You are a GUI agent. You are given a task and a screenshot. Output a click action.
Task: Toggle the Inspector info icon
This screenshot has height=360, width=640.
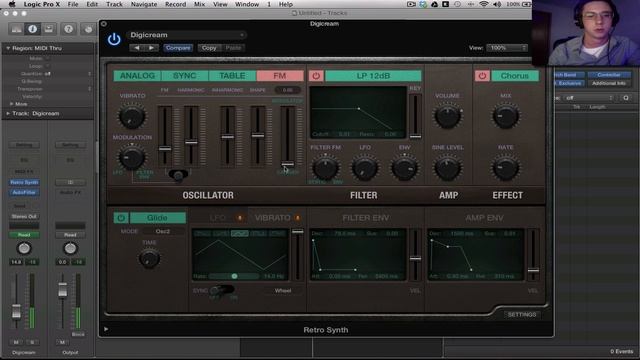click(33, 29)
